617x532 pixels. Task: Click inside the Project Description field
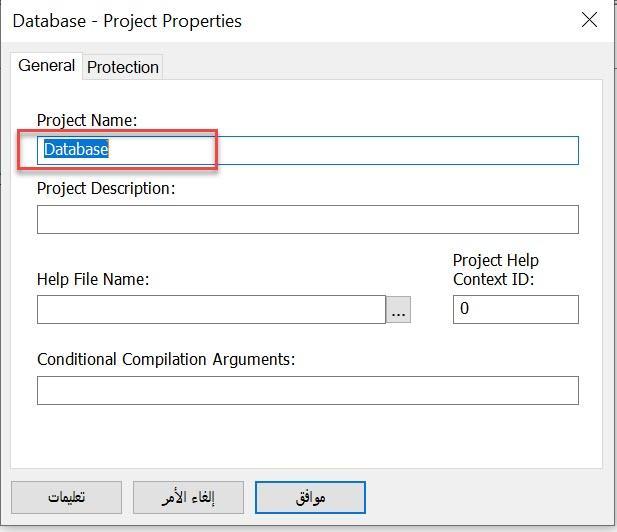click(x=308, y=219)
